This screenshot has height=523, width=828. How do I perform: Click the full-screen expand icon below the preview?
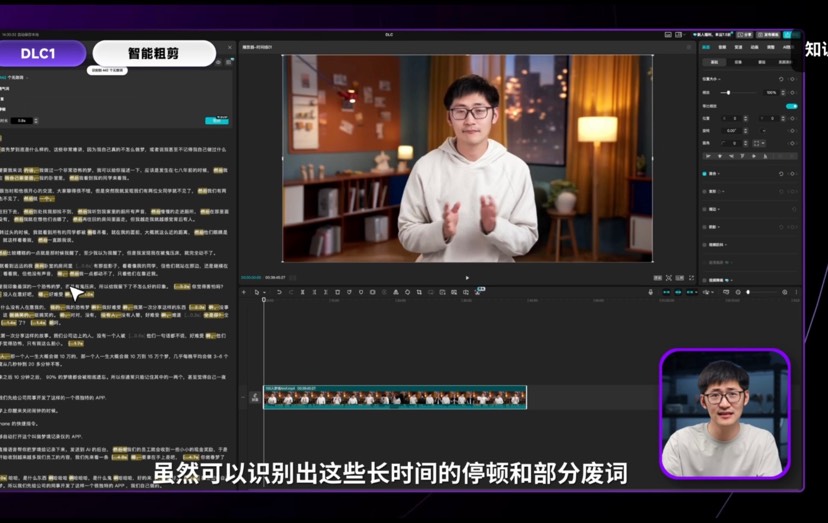point(691,278)
